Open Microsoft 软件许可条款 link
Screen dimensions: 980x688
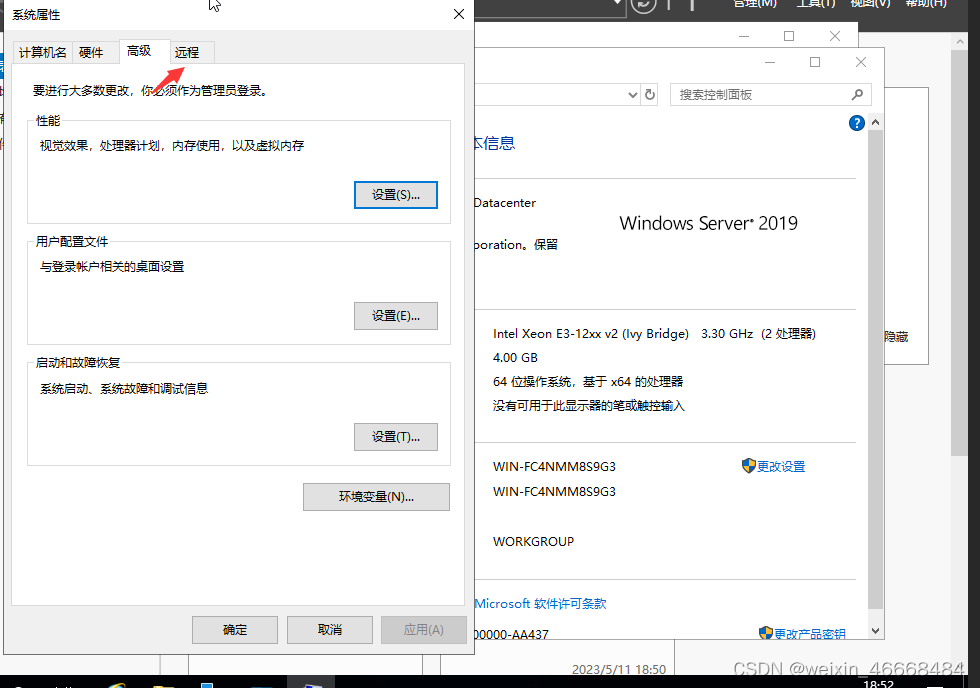(541, 604)
